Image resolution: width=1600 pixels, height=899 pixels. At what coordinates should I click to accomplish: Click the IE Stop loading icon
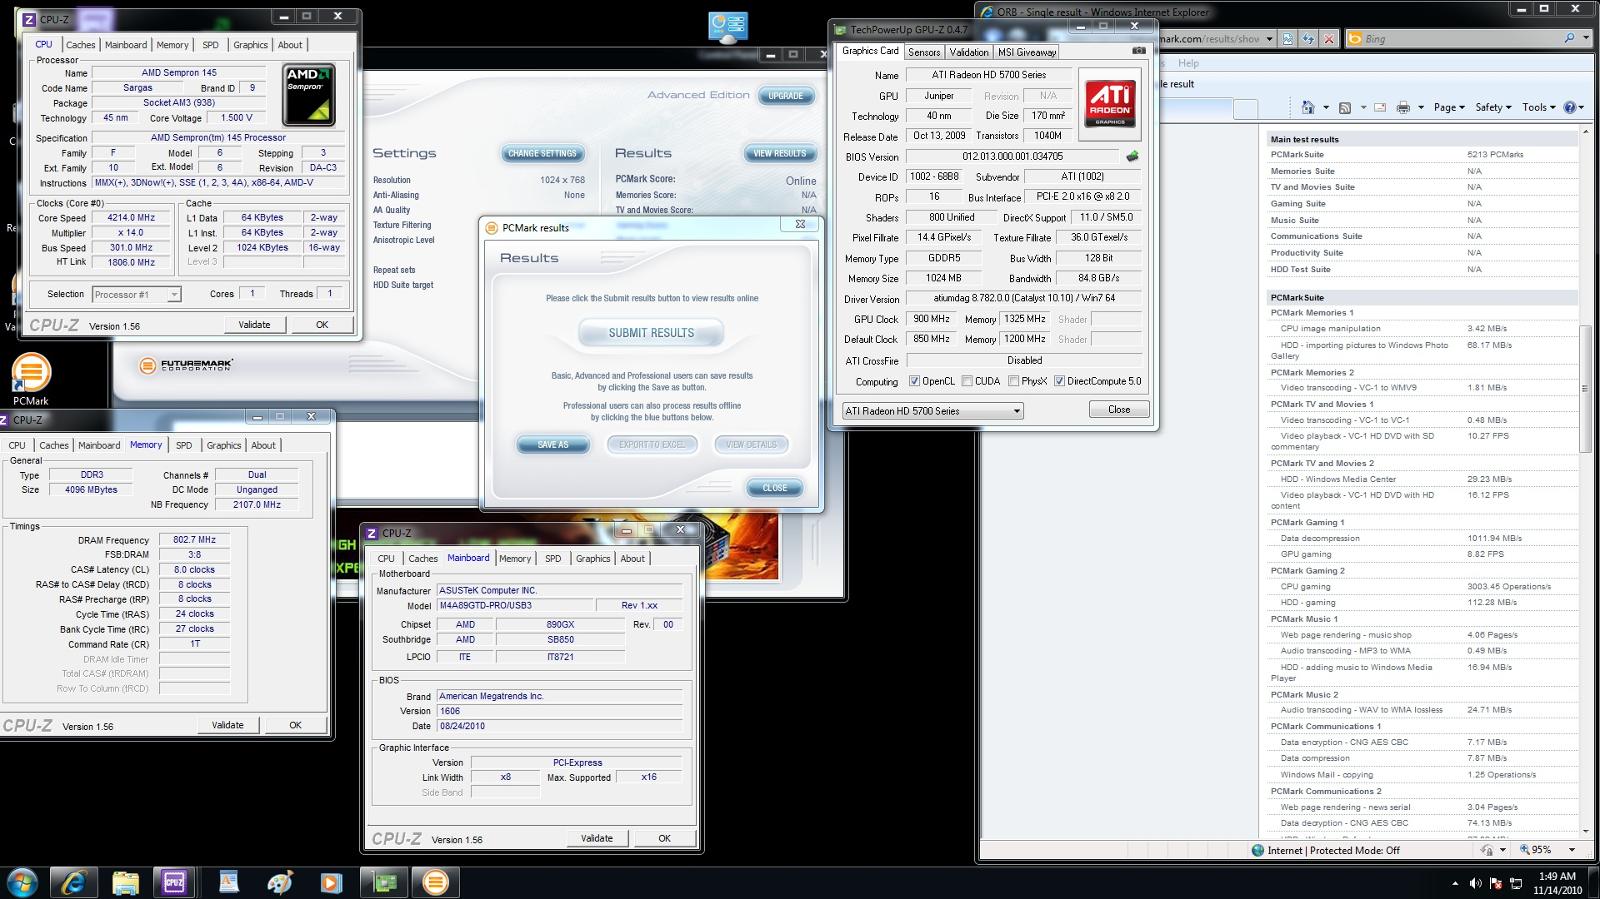coord(1329,39)
